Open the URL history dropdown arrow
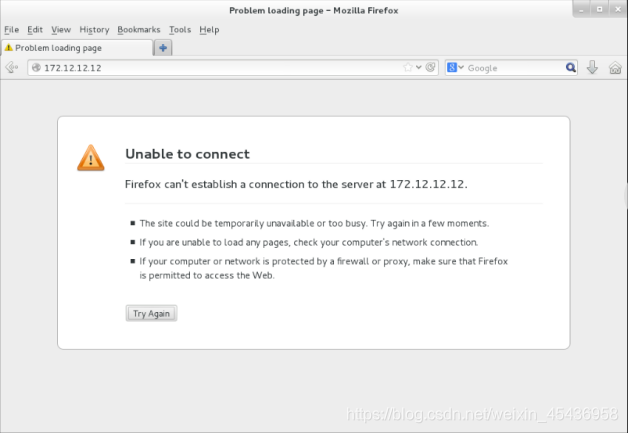This screenshot has width=628, height=433. click(419, 67)
